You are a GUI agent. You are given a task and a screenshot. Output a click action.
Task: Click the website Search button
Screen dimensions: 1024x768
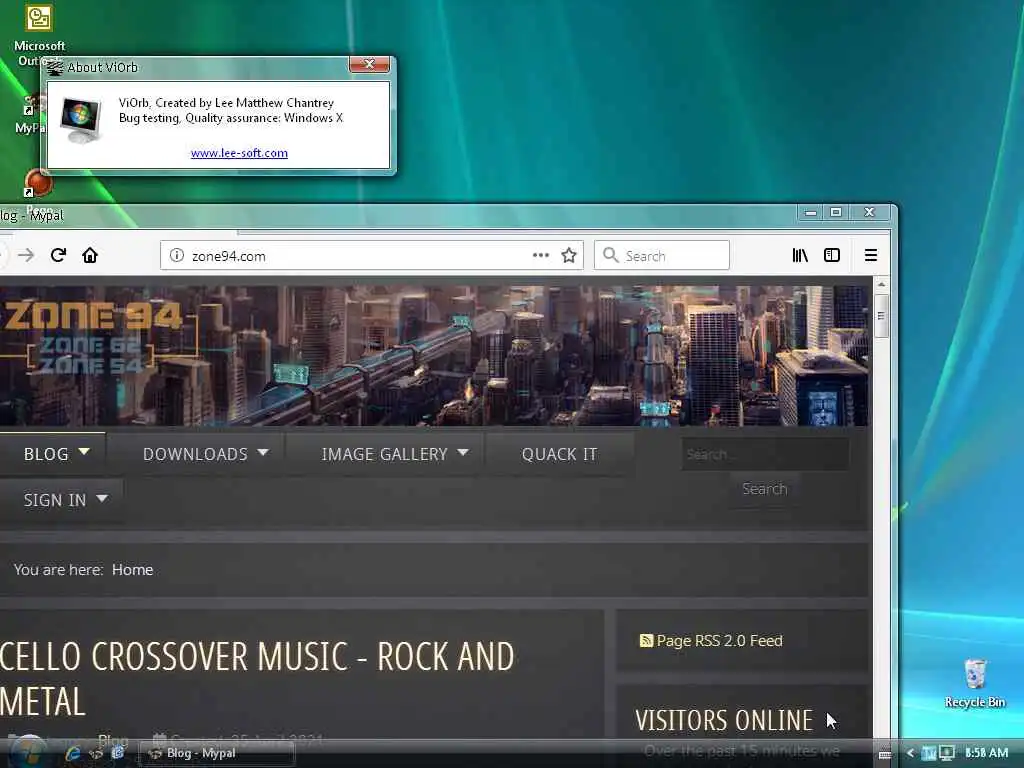click(765, 489)
